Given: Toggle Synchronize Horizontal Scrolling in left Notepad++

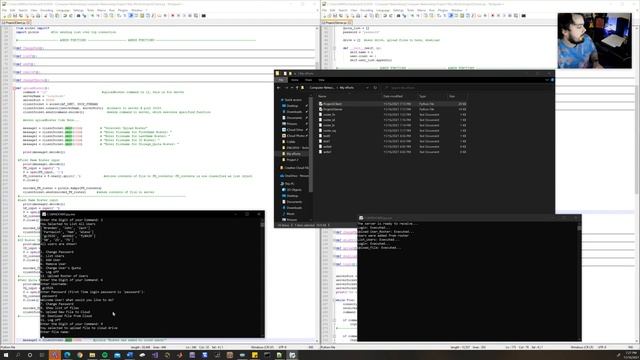Looking at the screenshot, I should click(111, 16).
